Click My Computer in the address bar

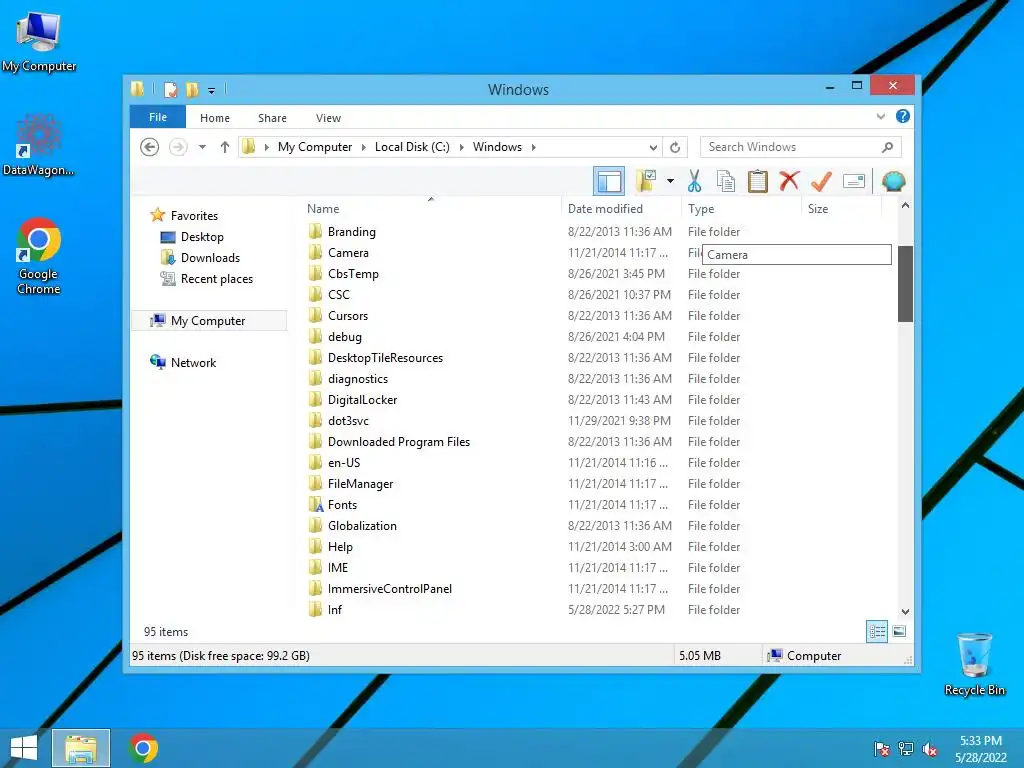(315, 147)
